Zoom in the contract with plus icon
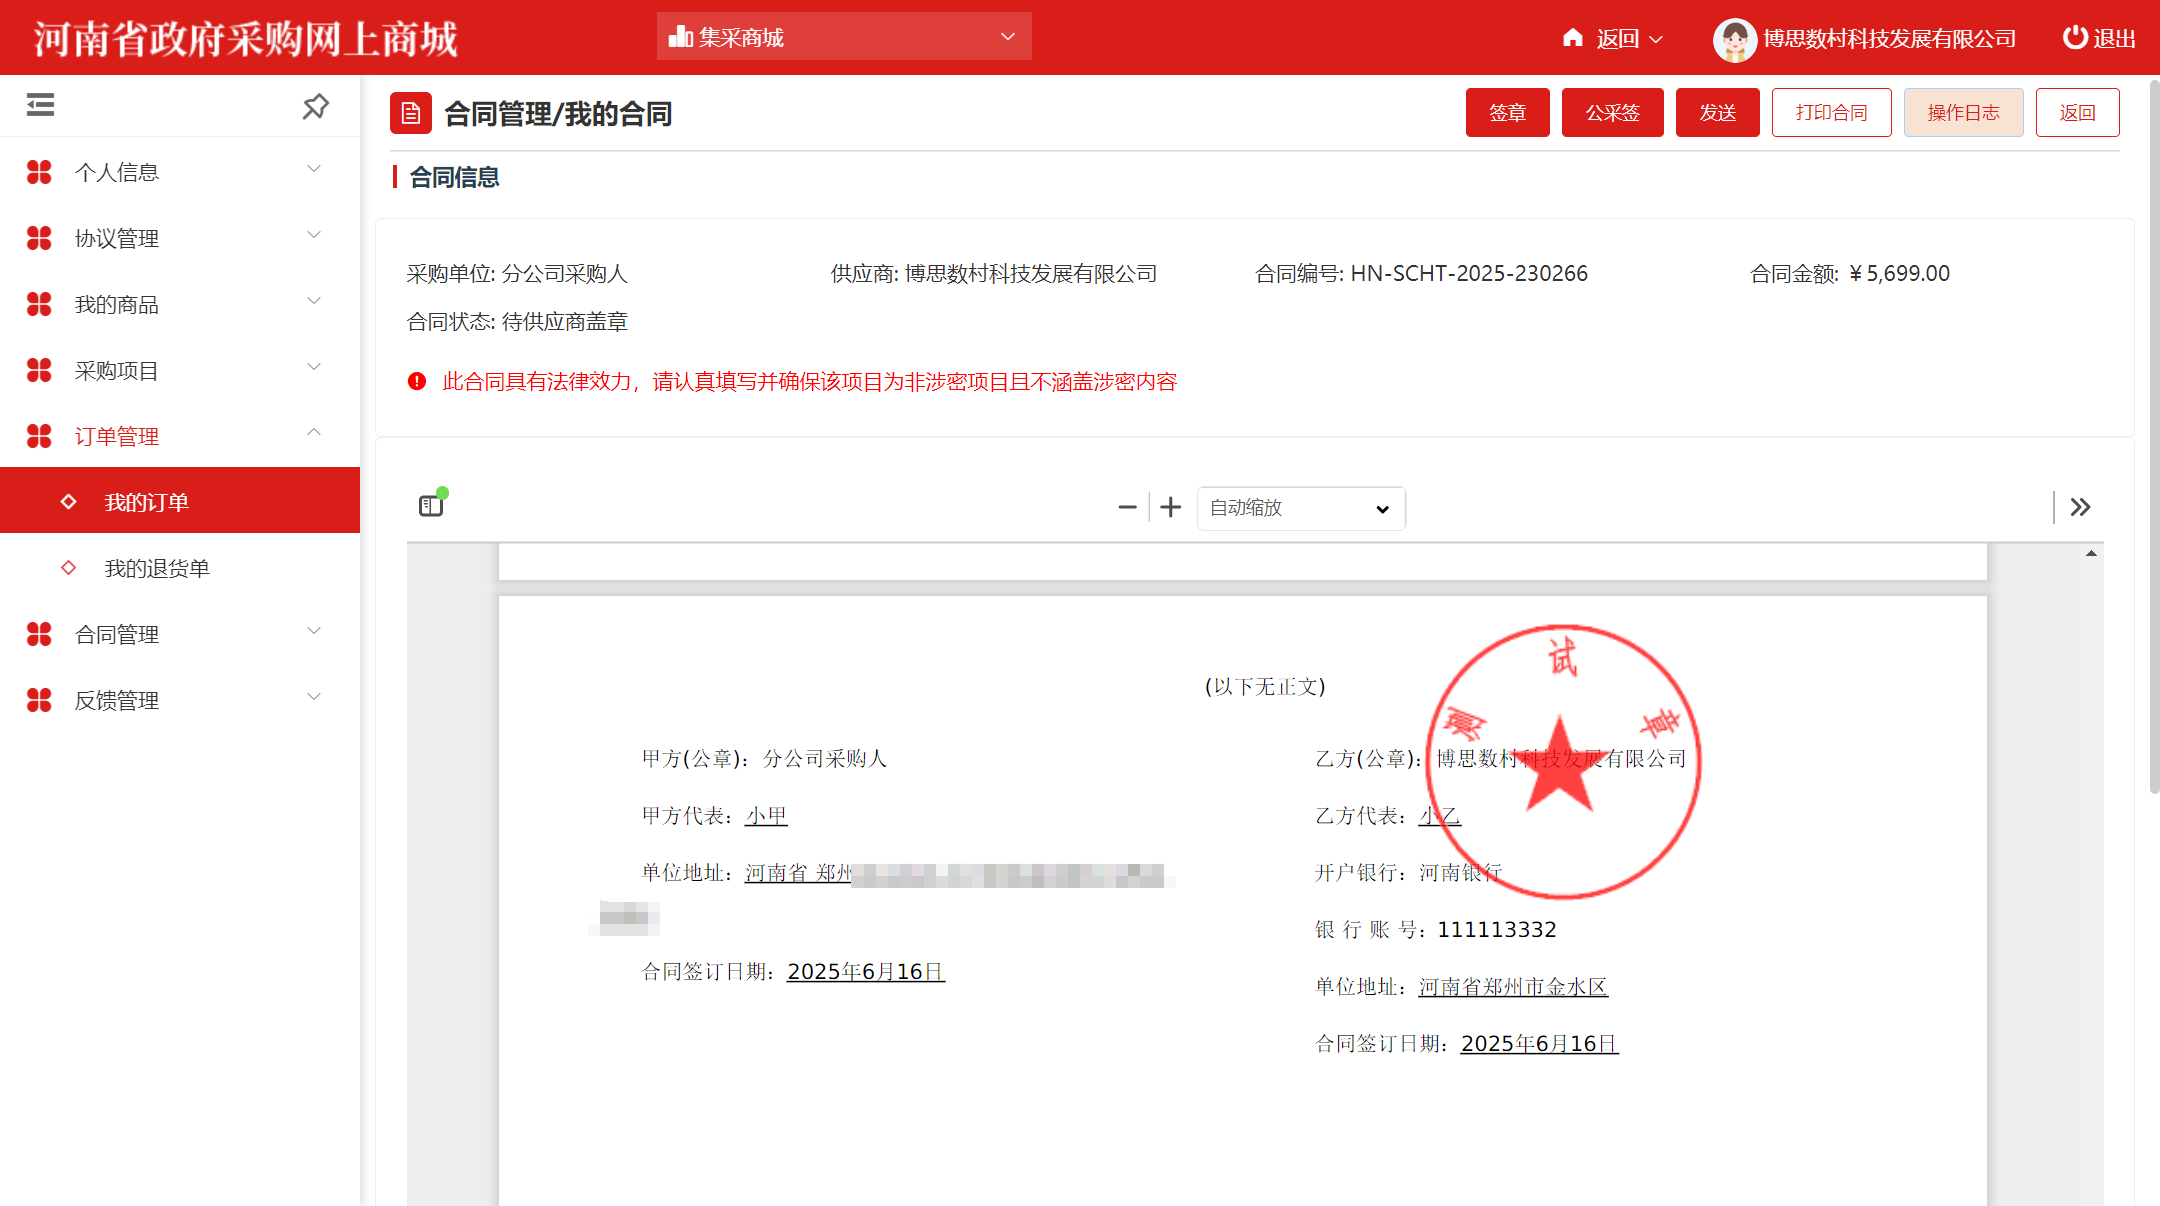This screenshot has width=2160, height=1206. point(1171,508)
